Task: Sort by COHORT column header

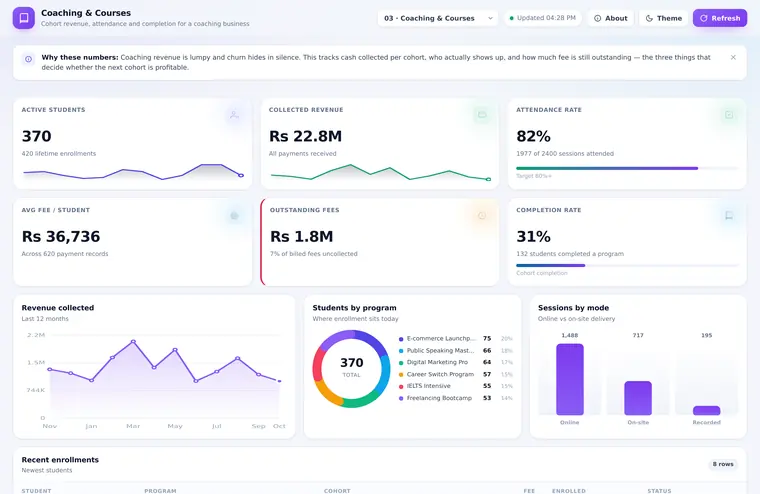Action: [337, 491]
